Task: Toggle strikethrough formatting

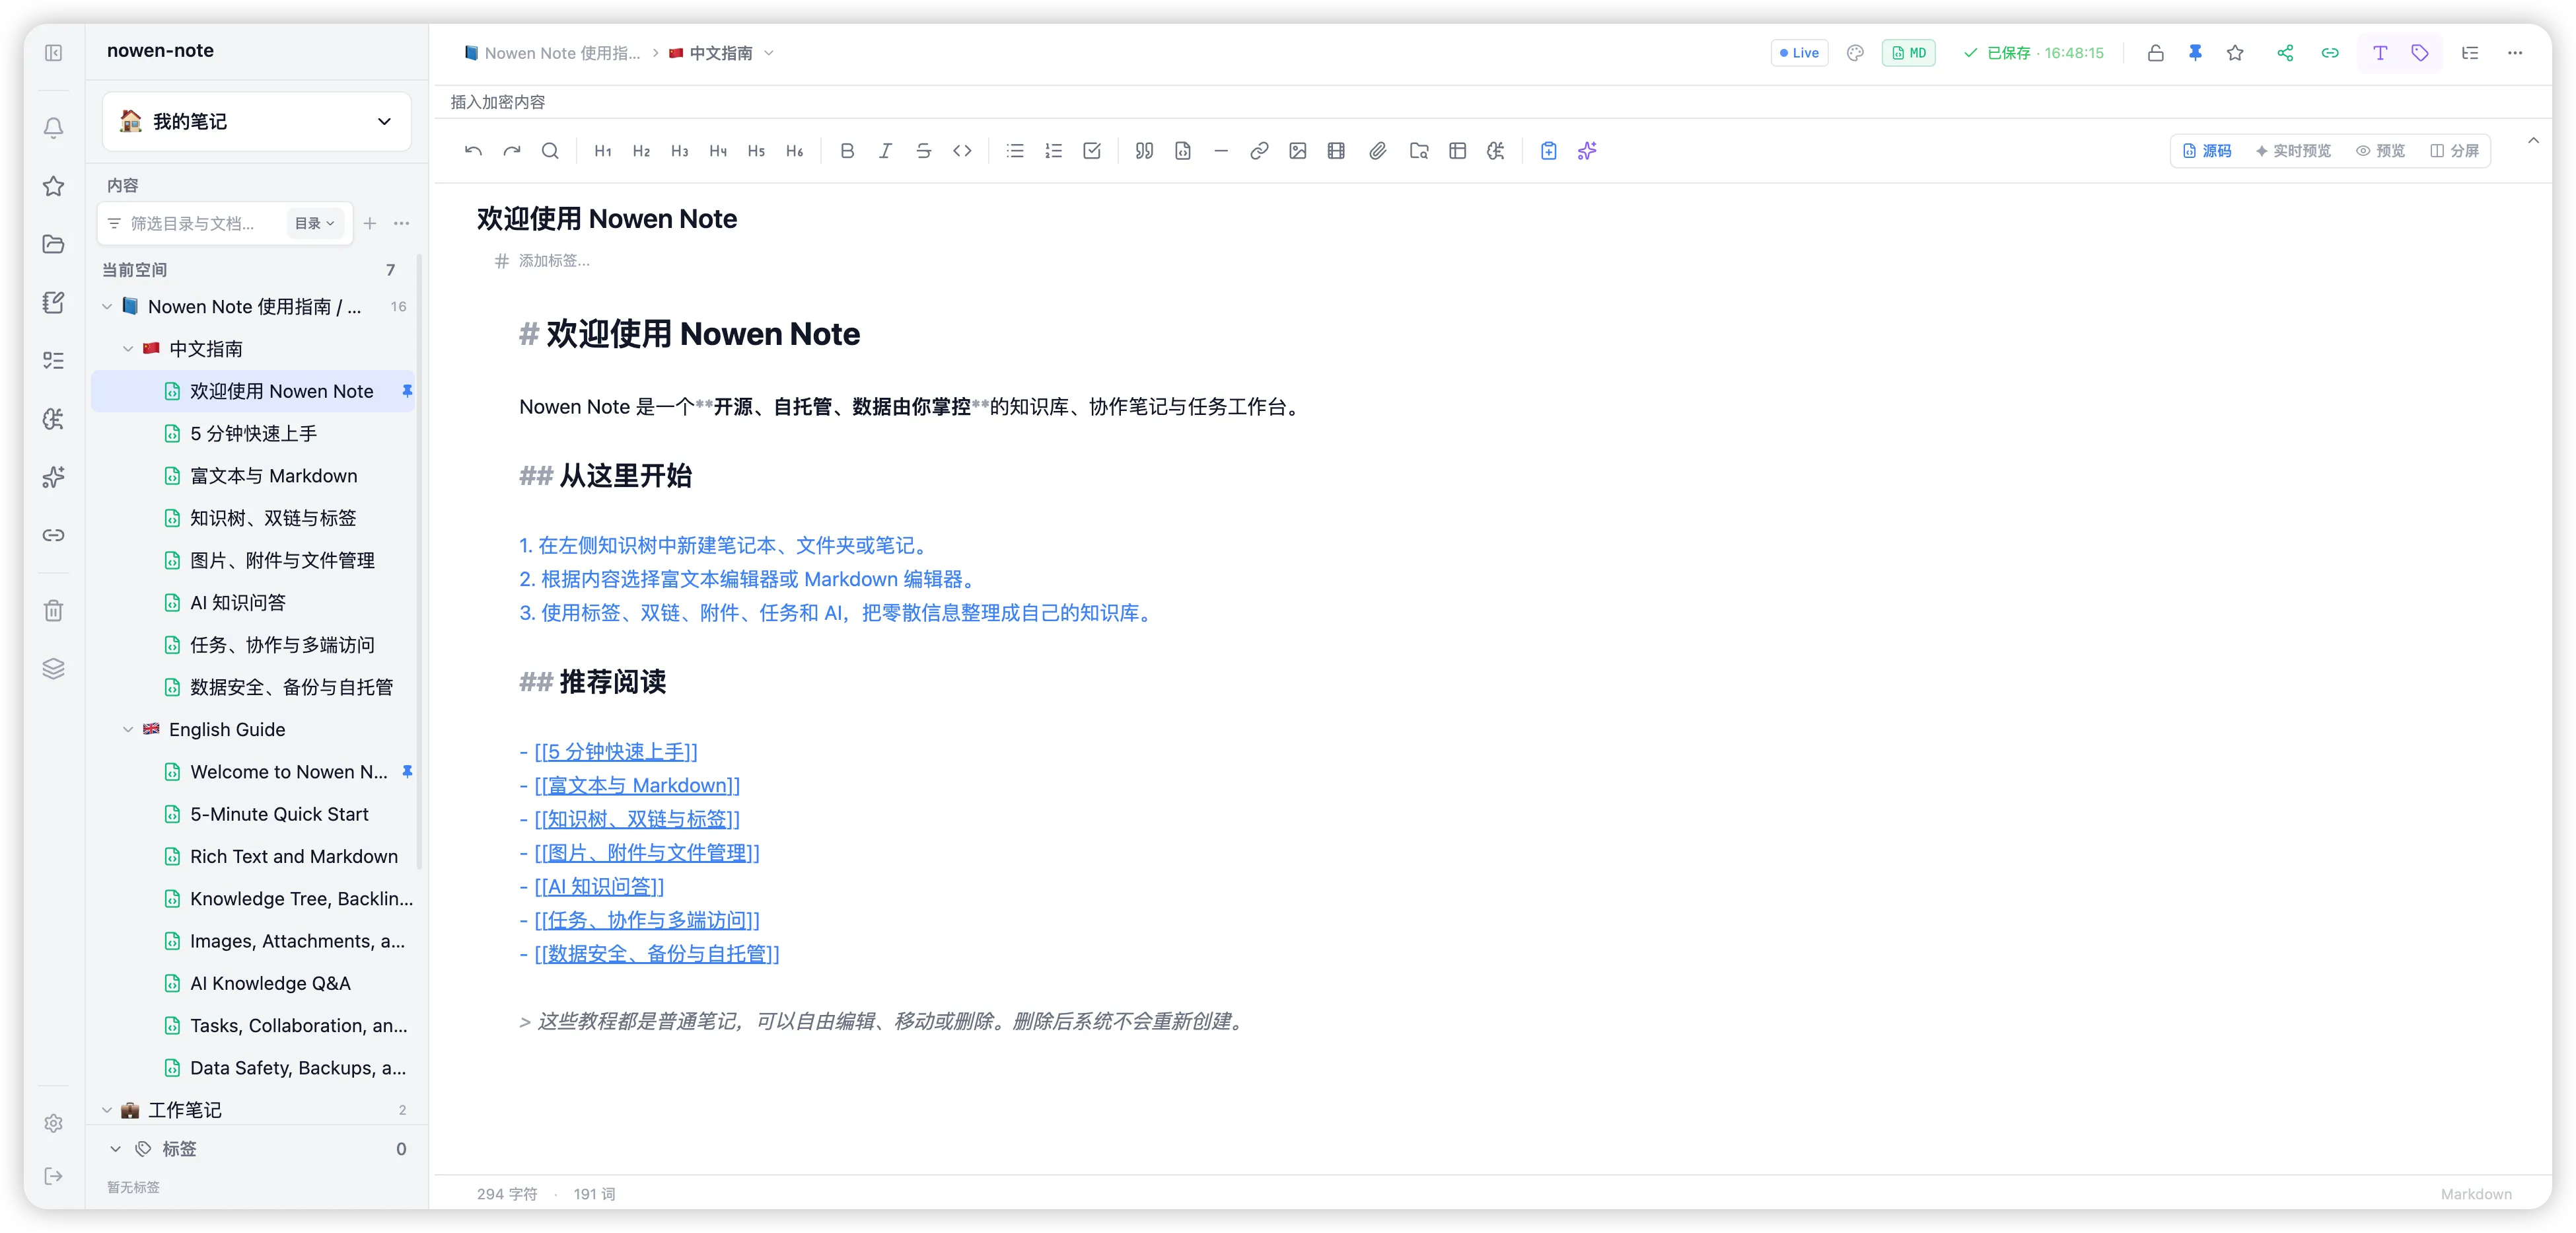Action: click(924, 151)
